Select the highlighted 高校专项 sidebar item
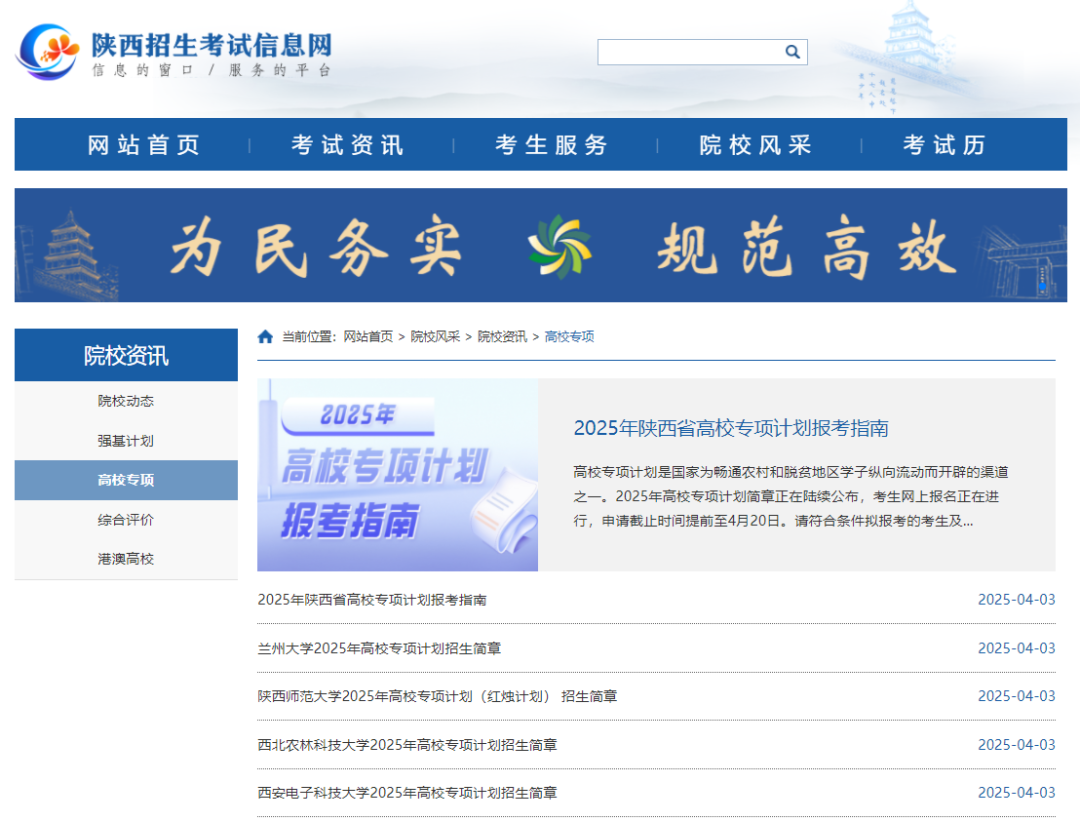The image size is (1080, 822). (x=124, y=480)
